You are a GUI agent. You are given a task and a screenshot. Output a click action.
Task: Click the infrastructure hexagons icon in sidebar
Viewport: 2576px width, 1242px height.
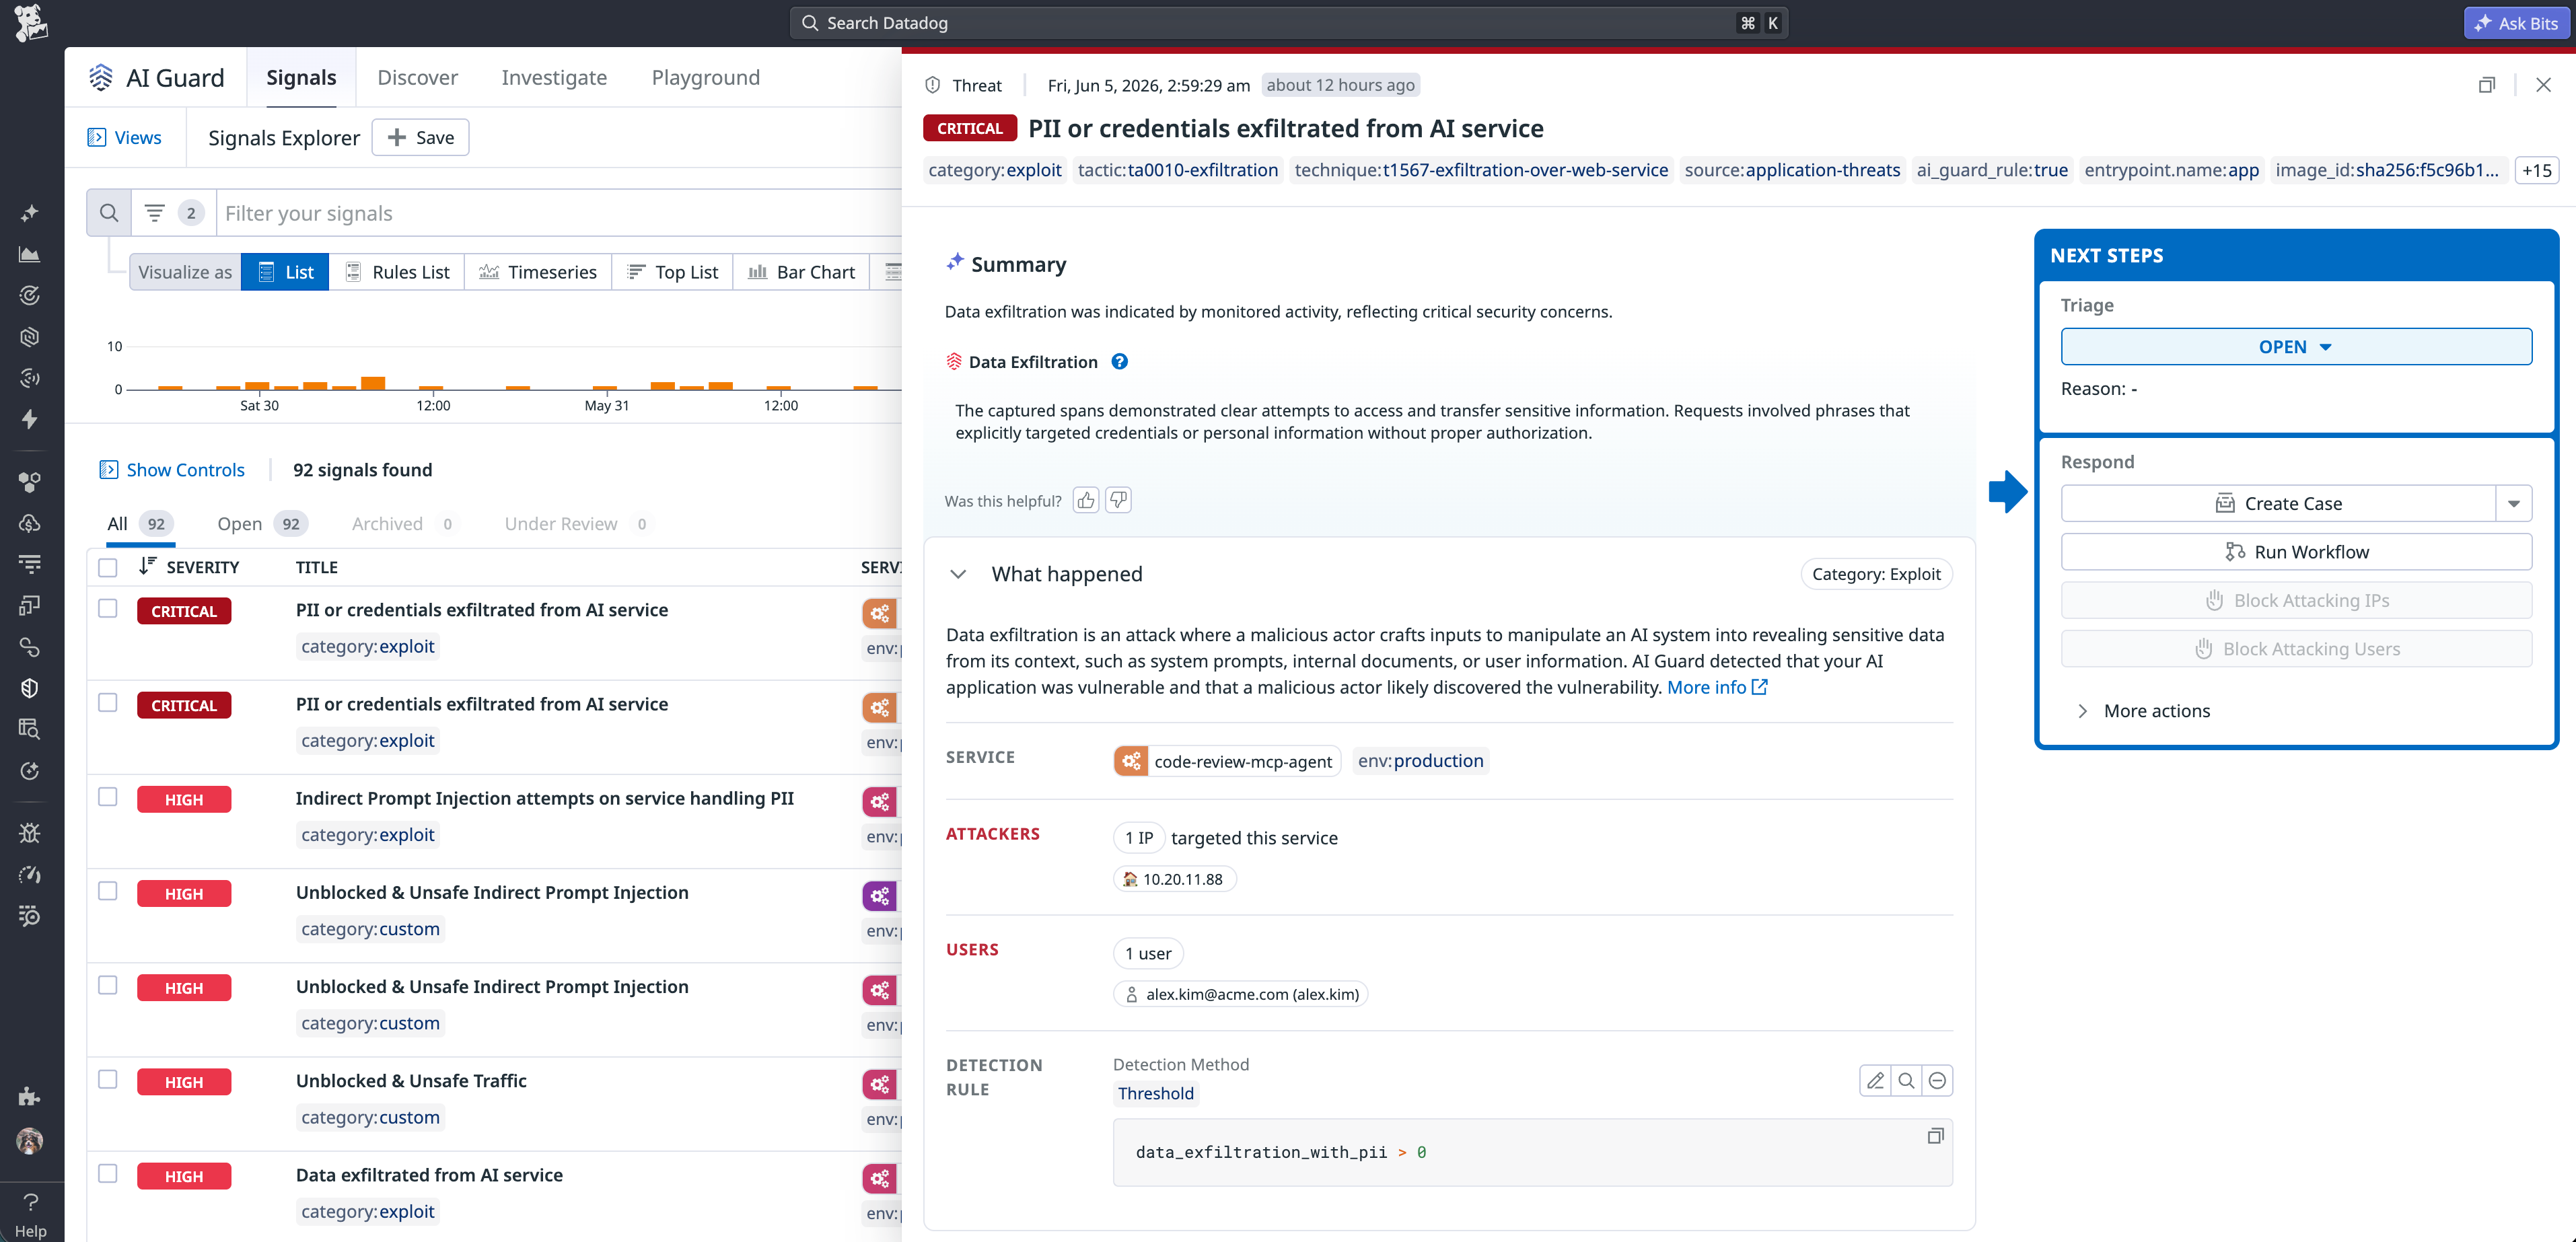coord(30,482)
